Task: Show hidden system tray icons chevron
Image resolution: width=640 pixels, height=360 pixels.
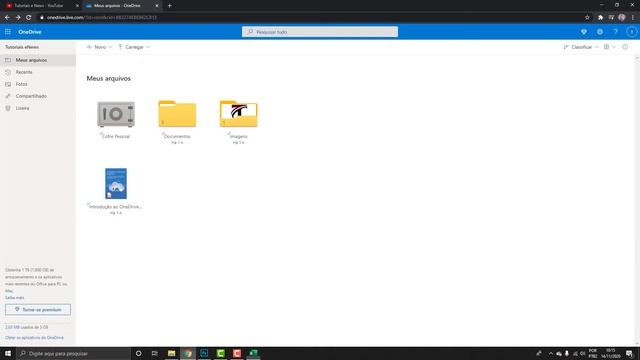Action: pyautogui.click(x=551, y=353)
